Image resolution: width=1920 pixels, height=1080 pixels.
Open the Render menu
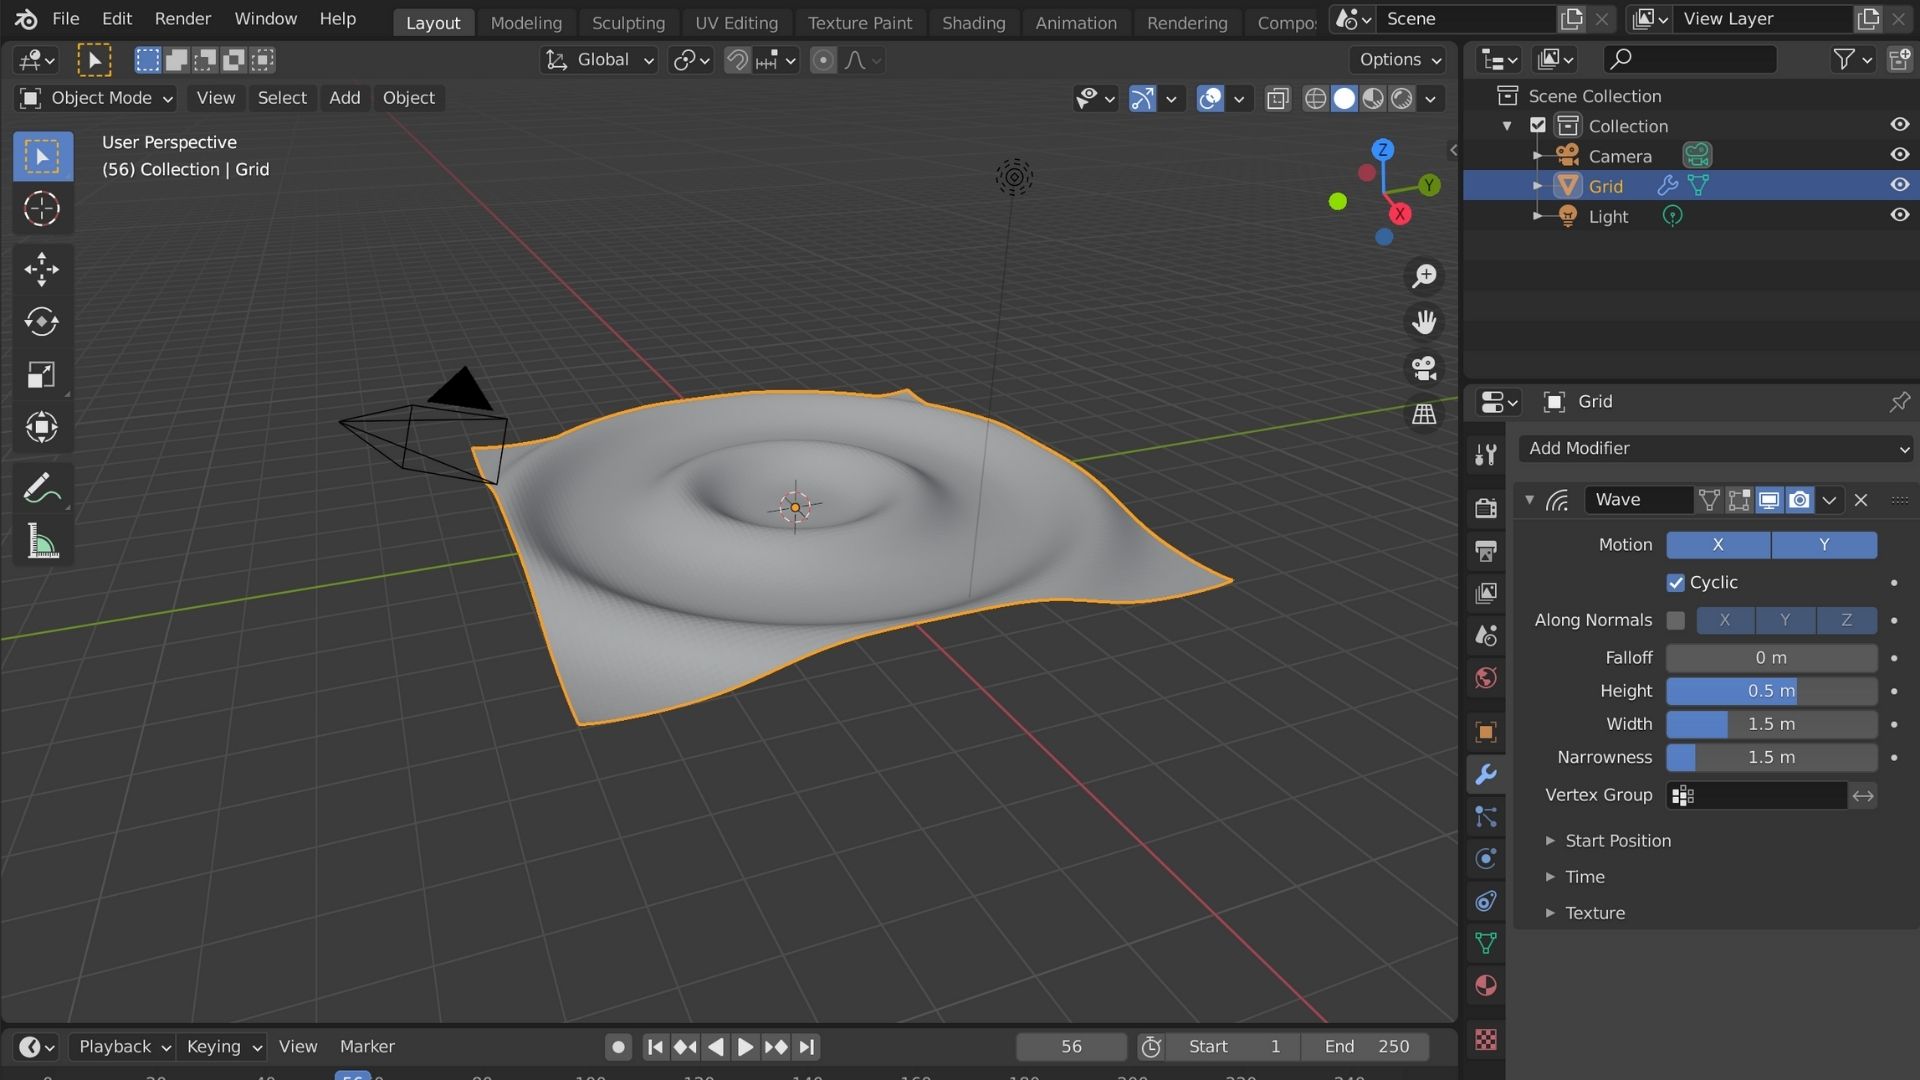tap(182, 18)
